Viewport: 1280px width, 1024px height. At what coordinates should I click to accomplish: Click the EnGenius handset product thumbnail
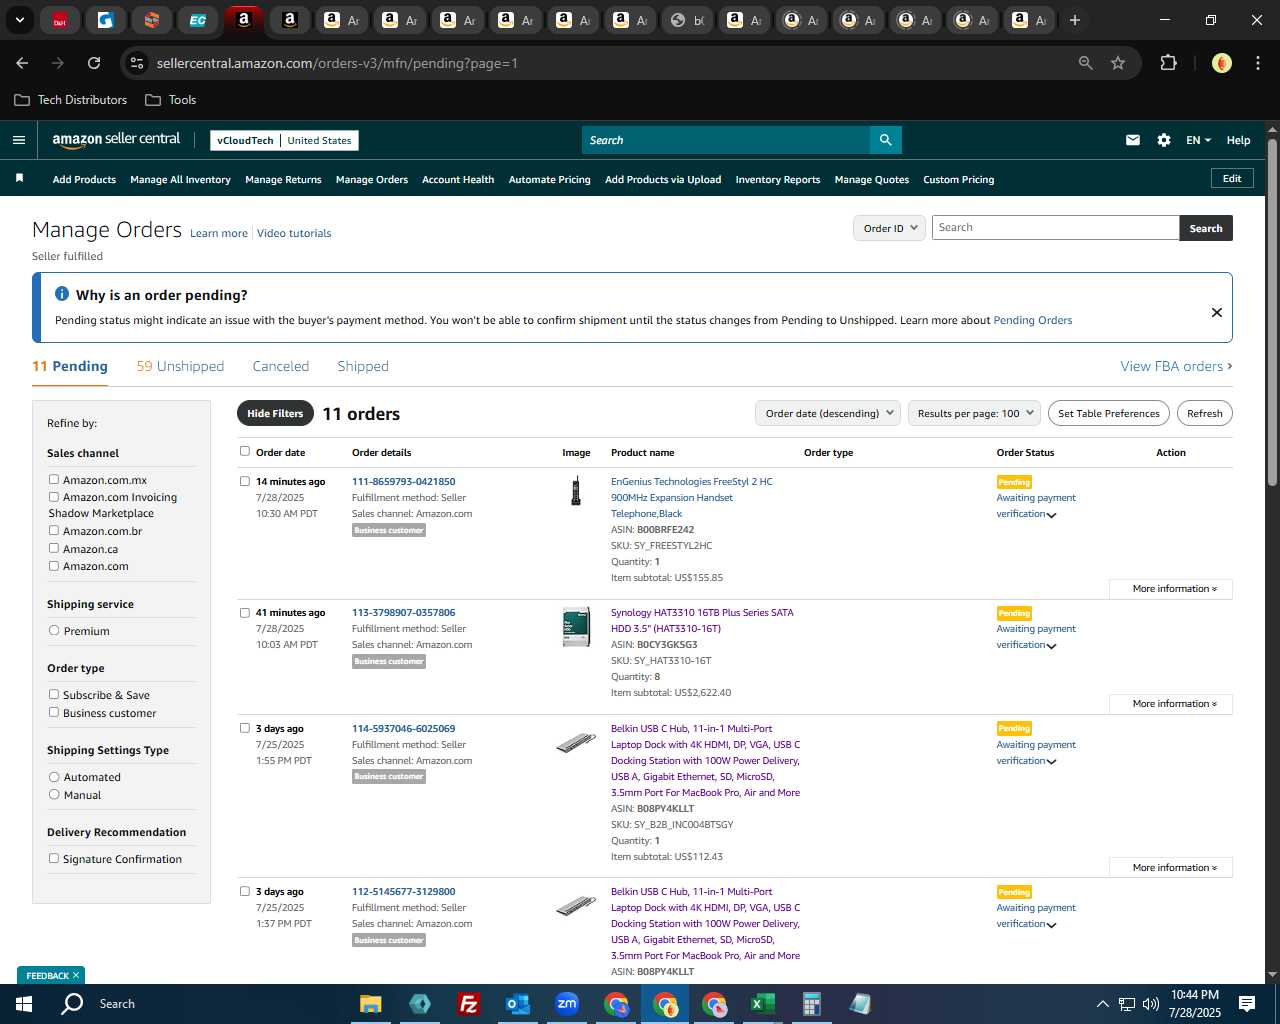click(x=576, y=491)
